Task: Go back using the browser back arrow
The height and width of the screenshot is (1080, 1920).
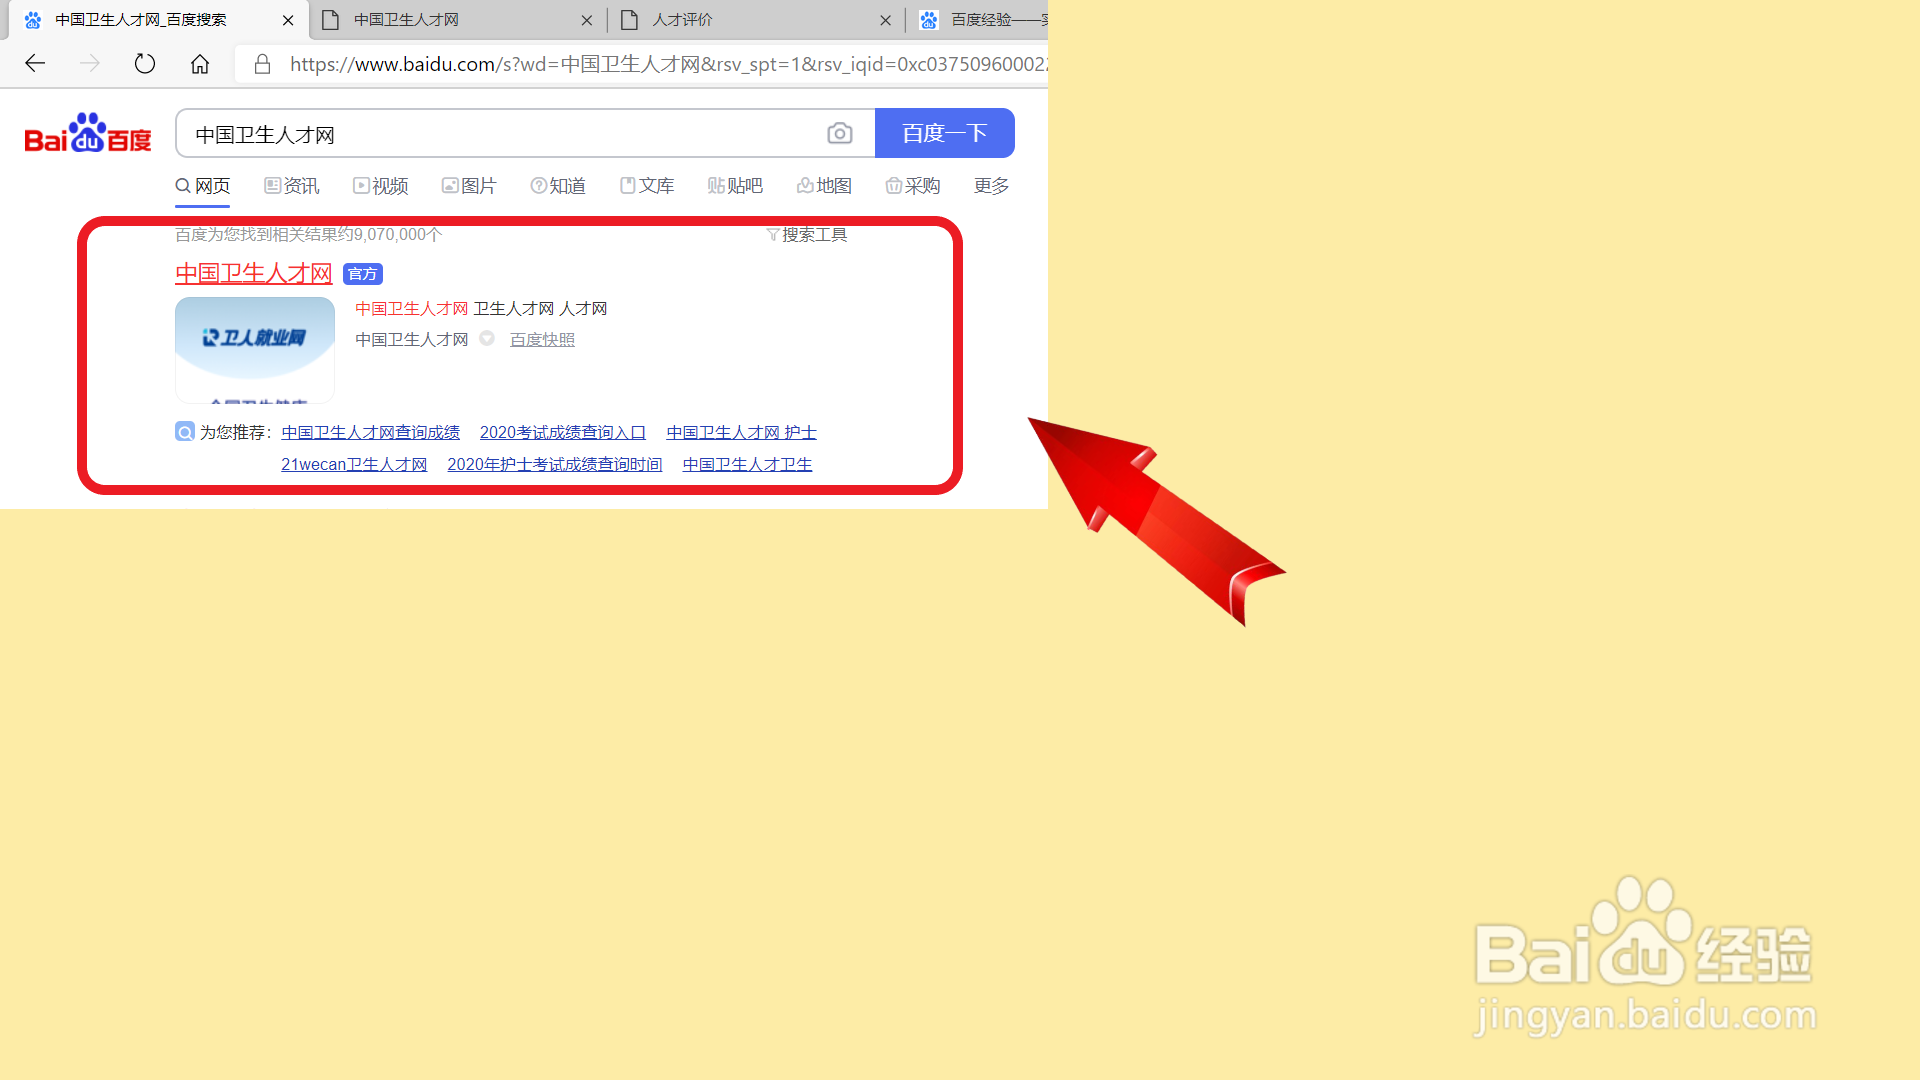Action: [35, 64]
